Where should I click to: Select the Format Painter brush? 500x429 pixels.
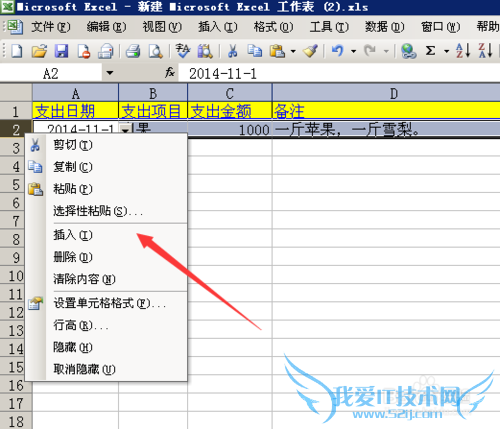pyautogui.click(x=311, y=51)
